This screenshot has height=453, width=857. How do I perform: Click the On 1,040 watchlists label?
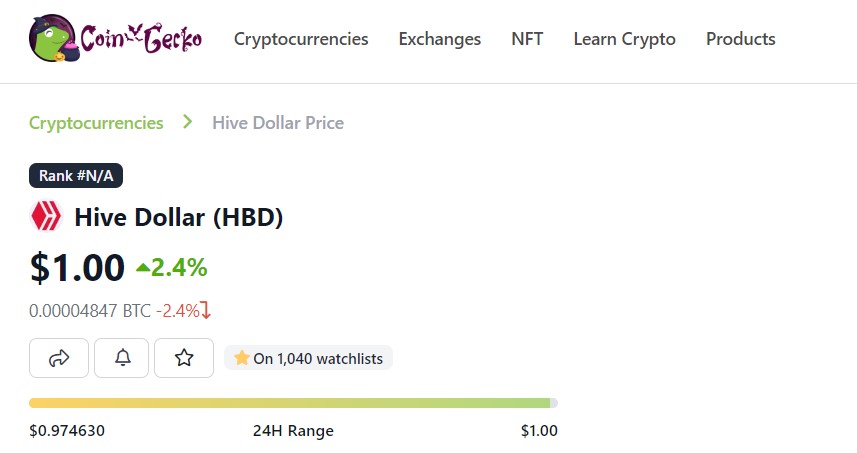(318, 358)
